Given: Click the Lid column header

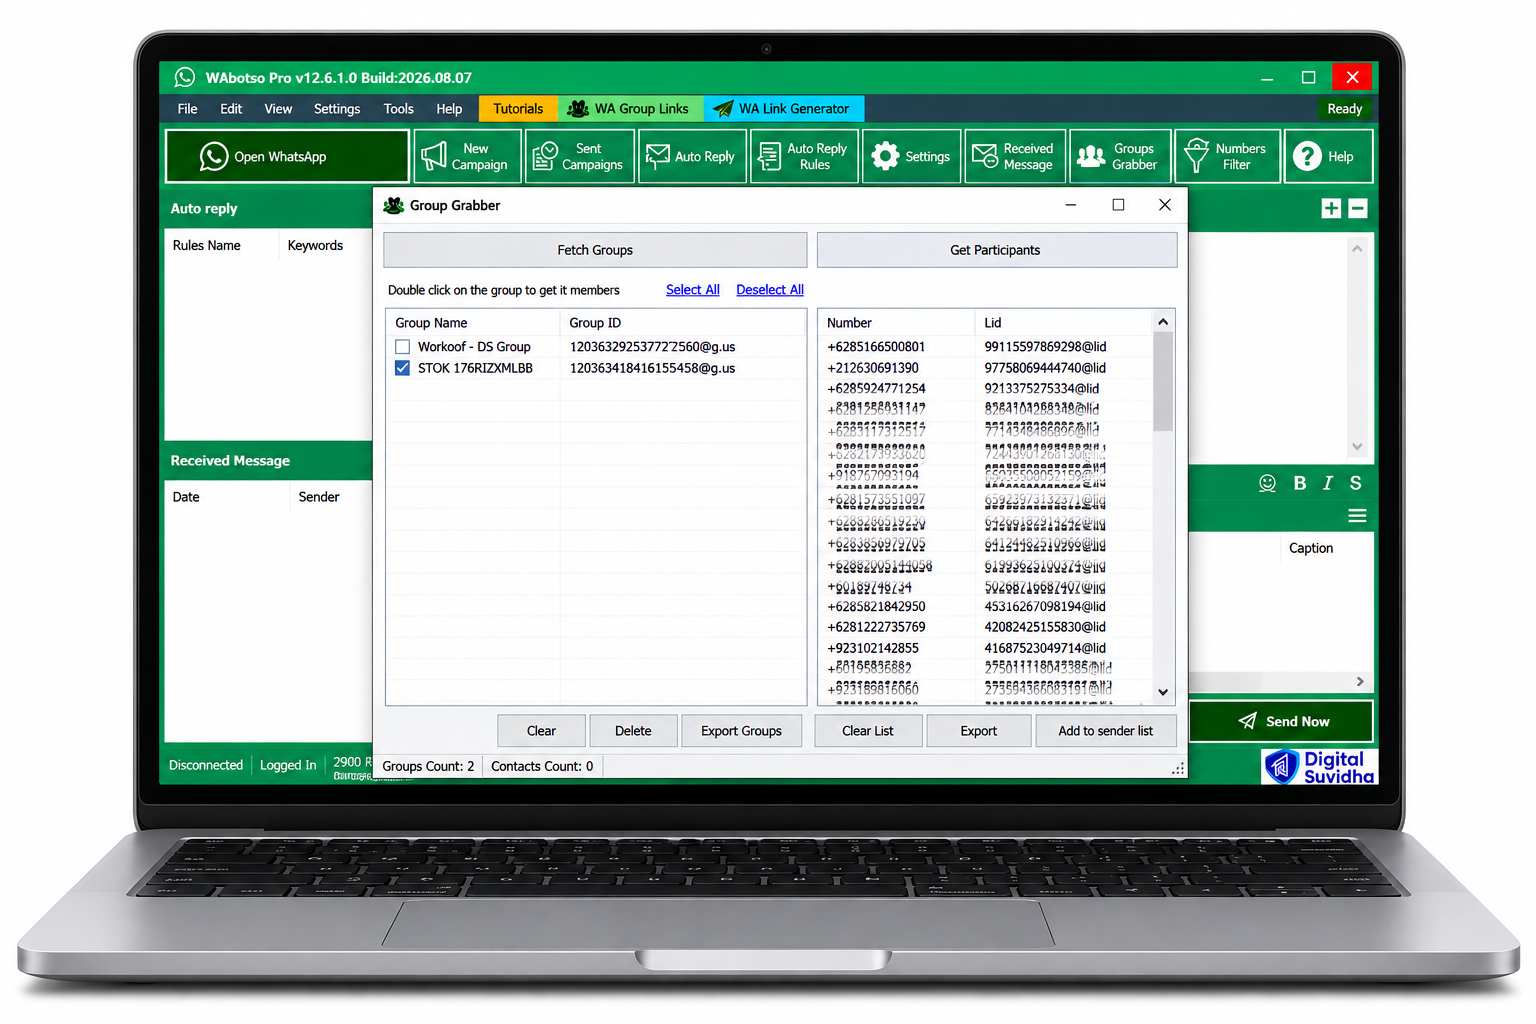Looking at the screenshot, I should click(993, 323).
